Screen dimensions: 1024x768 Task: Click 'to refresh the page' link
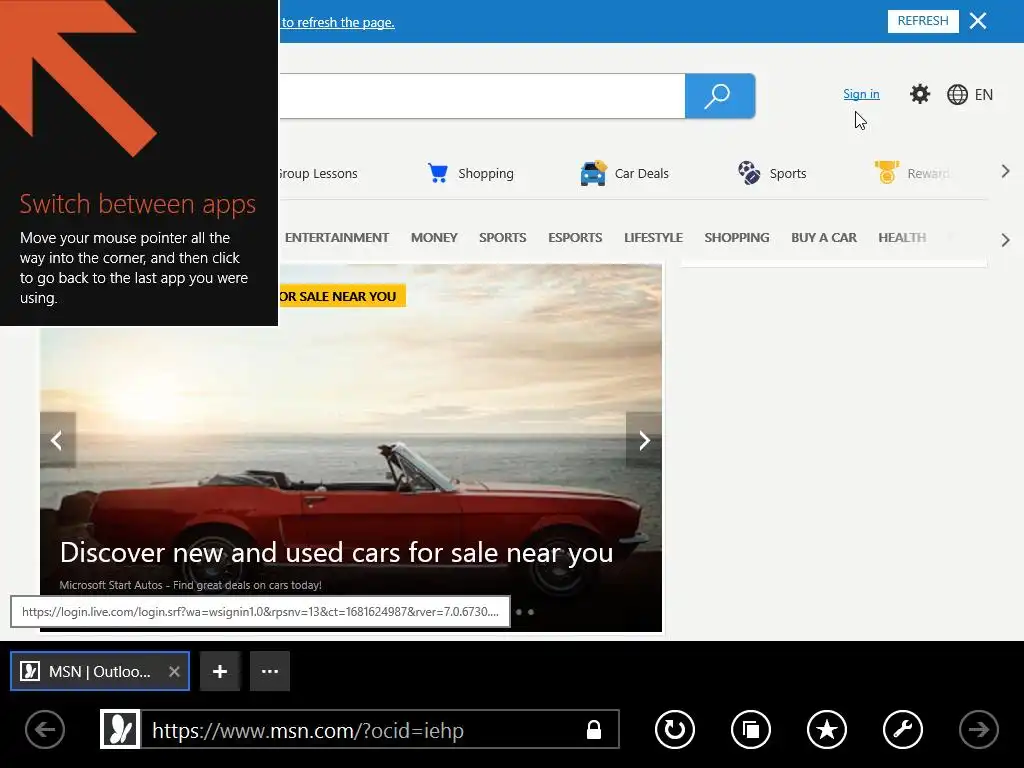tap(338, 22)
